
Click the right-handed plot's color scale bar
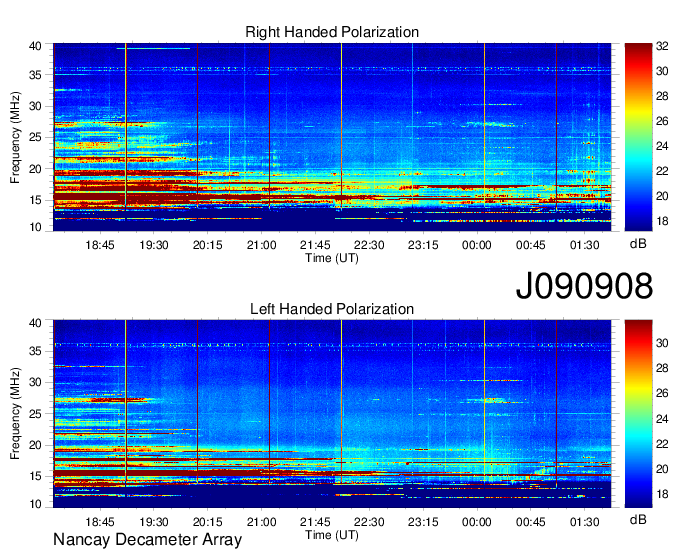(x=638, y=137)
